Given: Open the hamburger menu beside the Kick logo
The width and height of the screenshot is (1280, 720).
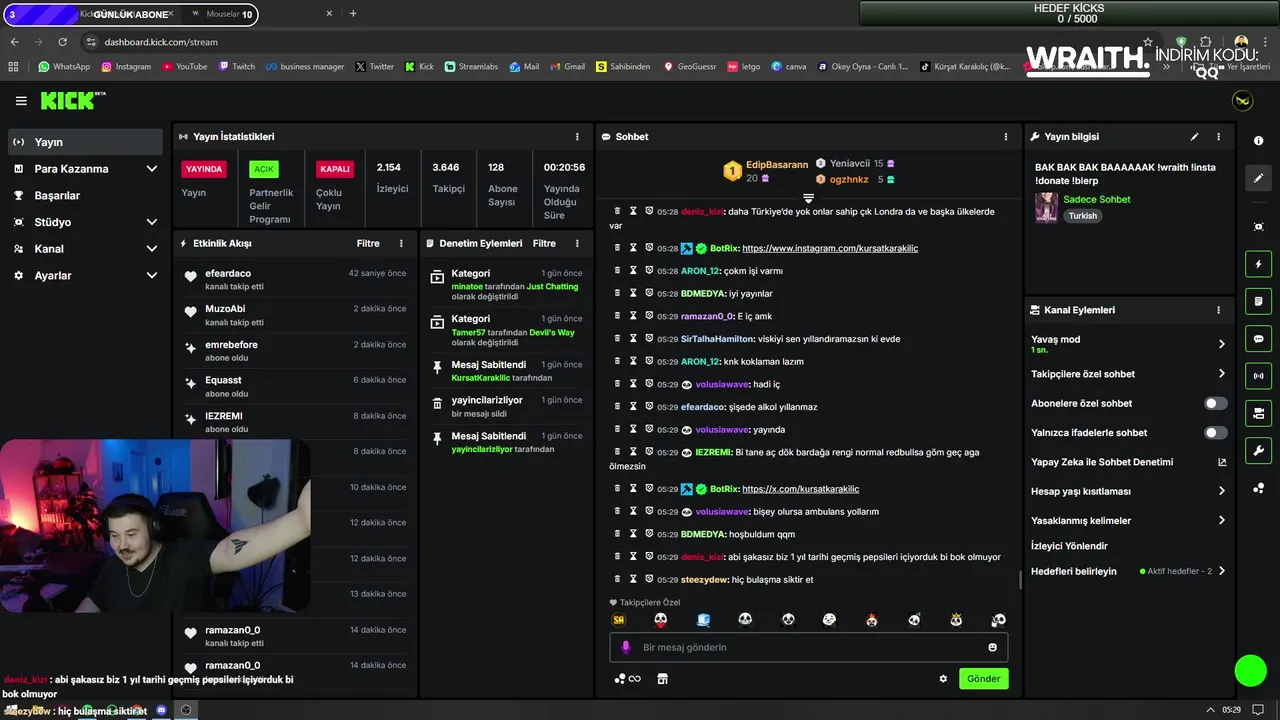Looking at the screenshot, I should pos(21,101).
